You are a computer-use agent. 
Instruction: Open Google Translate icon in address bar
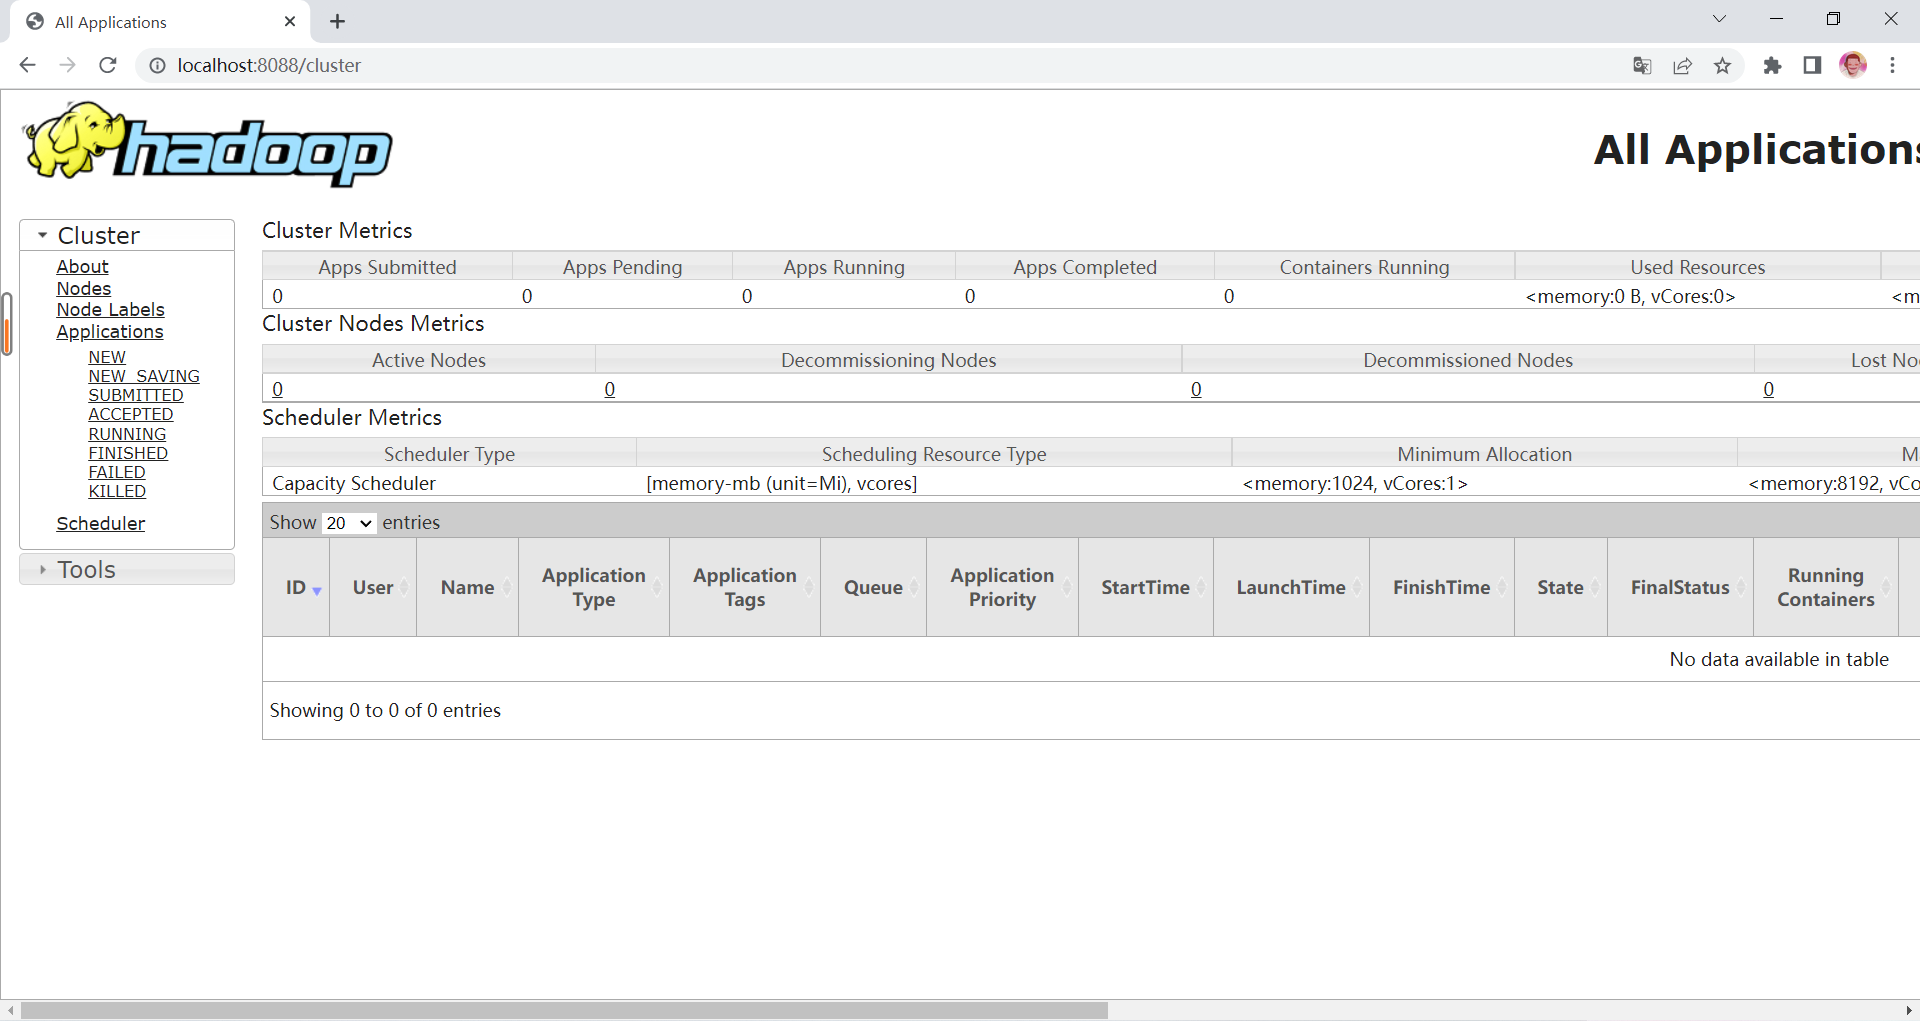(1642, 65)
